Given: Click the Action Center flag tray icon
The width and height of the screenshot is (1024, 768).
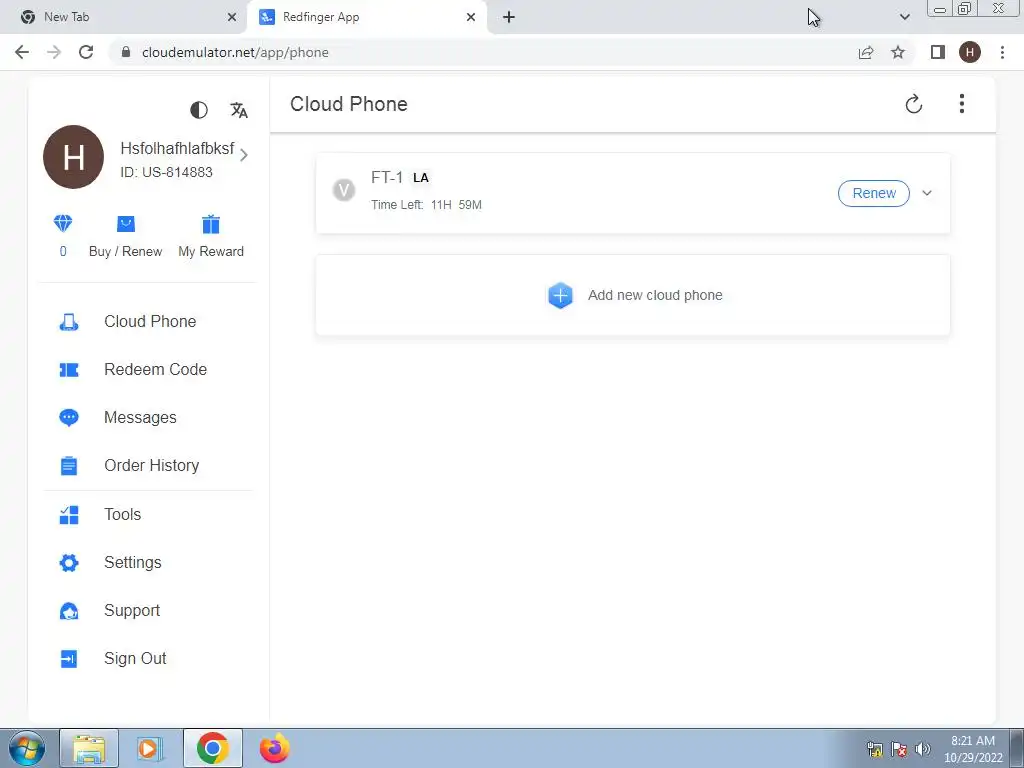Looking at the screenshot, I should point(899,749).
